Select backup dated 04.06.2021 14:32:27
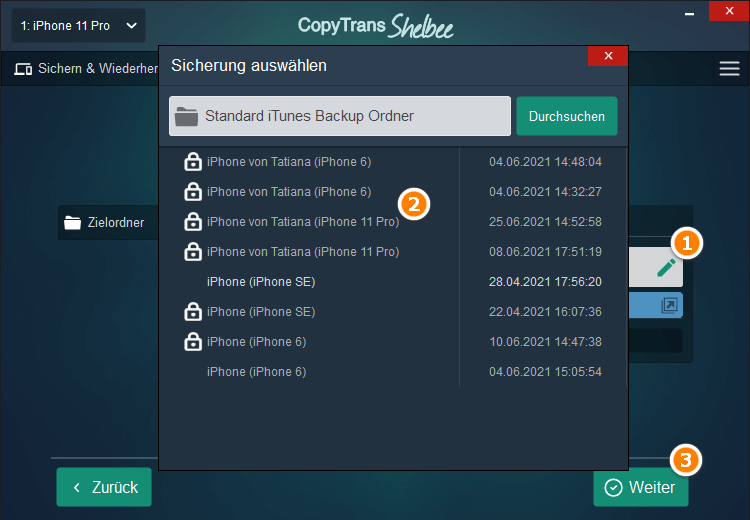750x520 pixels. point(393,192)
